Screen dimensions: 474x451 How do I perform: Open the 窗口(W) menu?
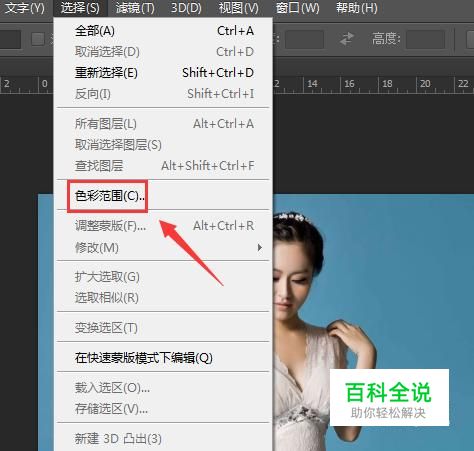[x=297, y=7]
